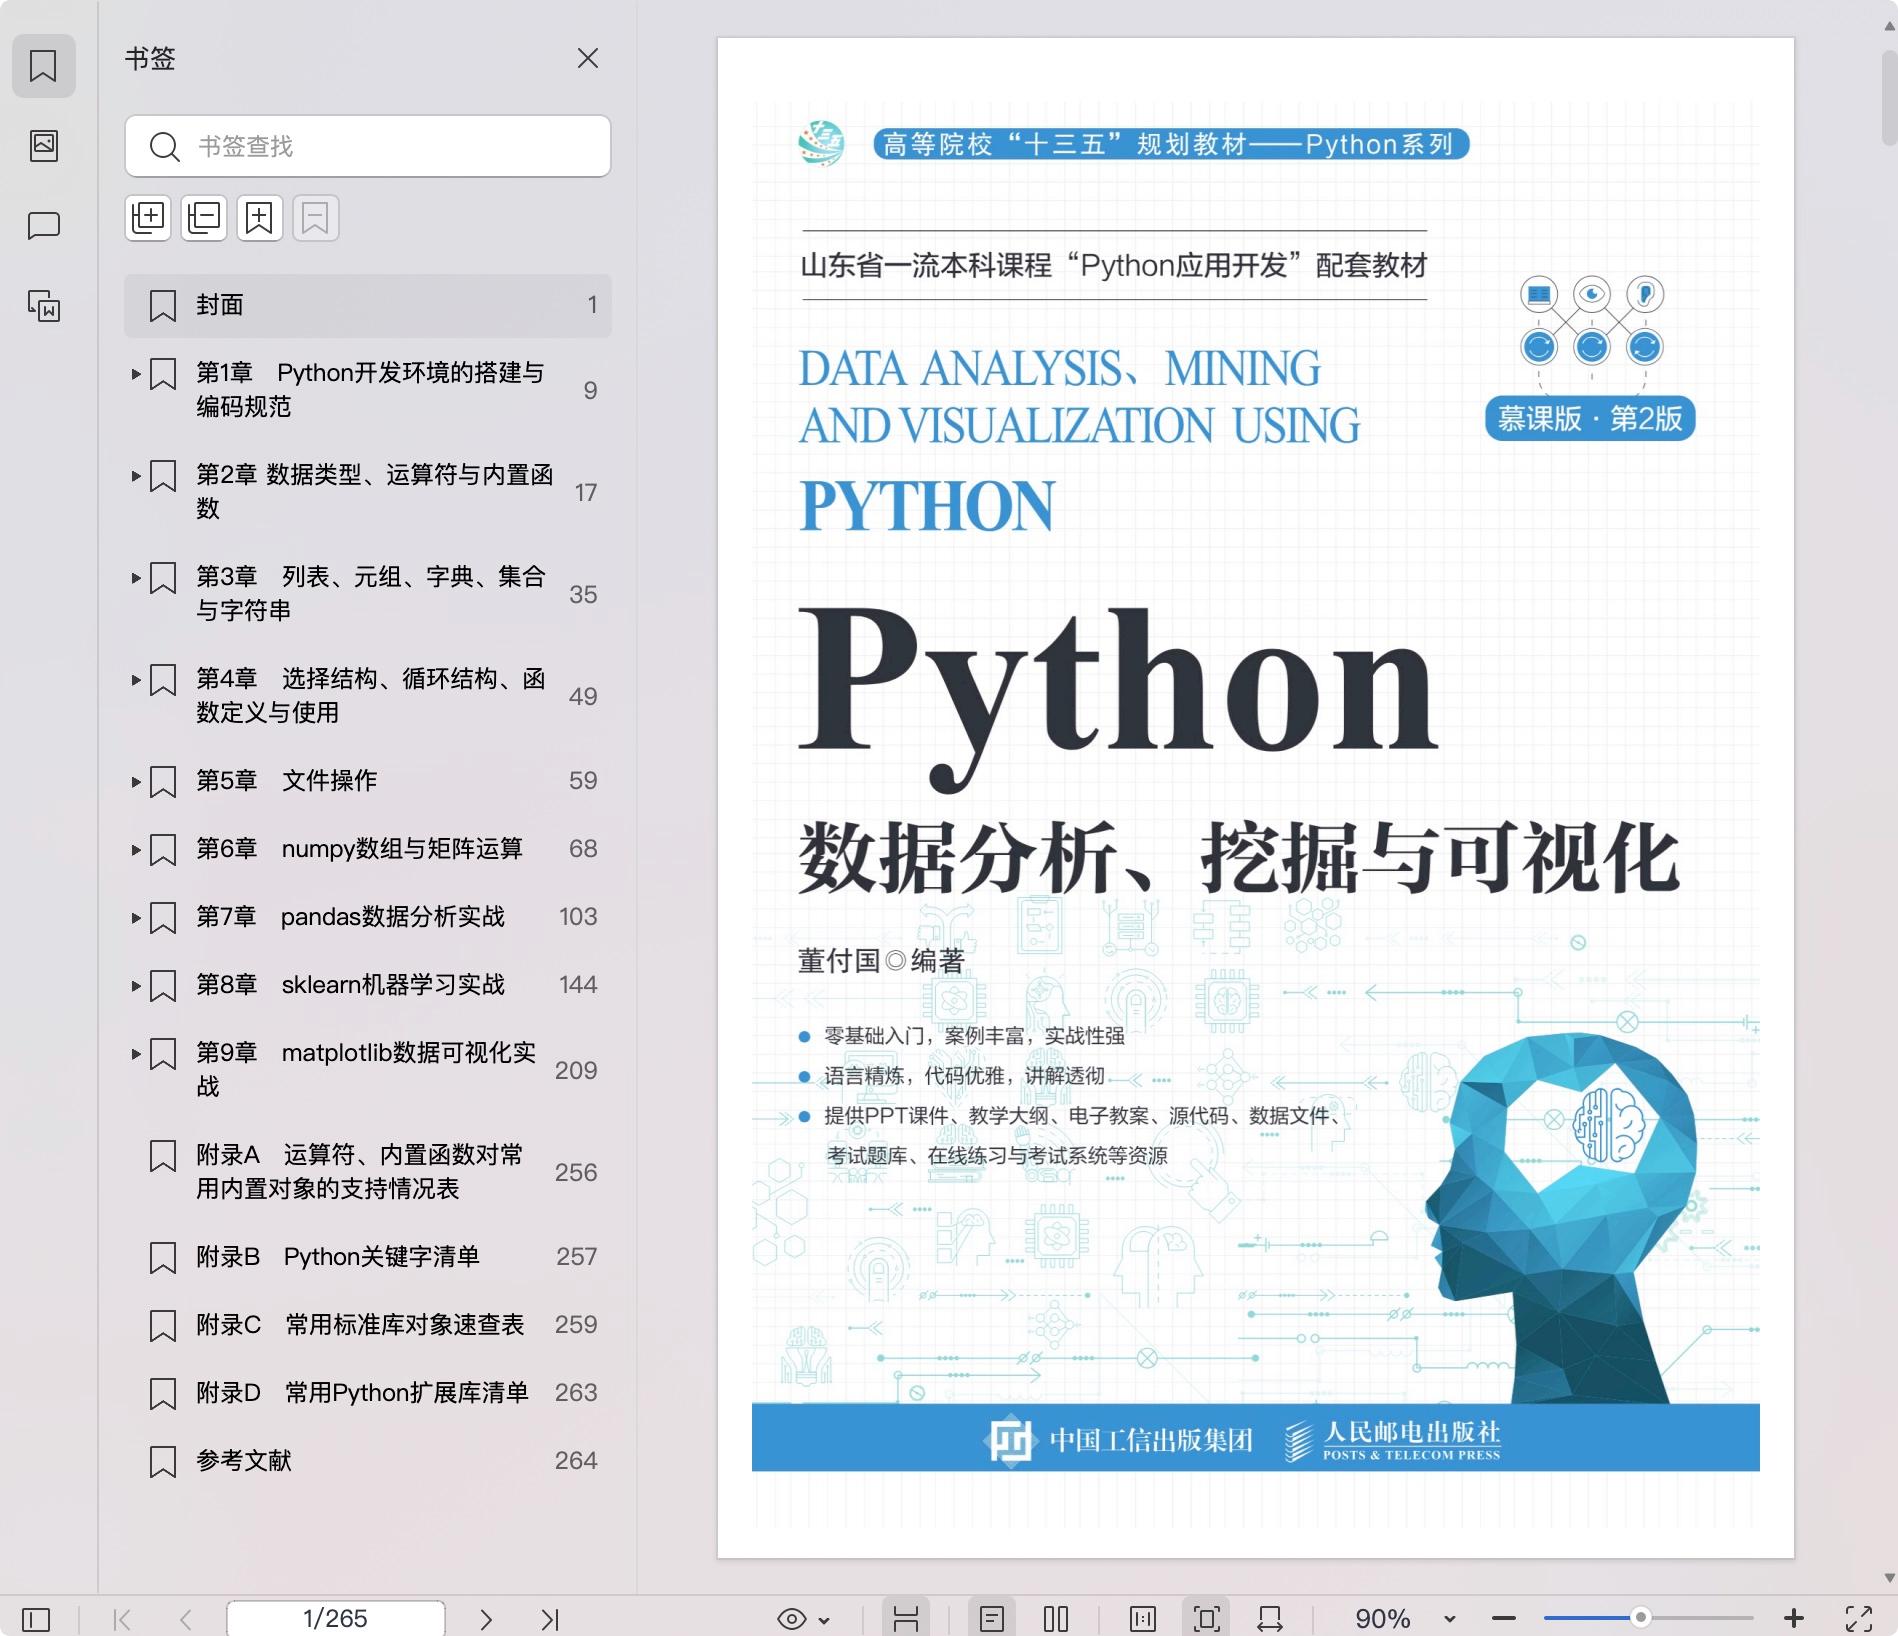Open the bookmarks sidebar panel
The width and height of the screenshot is (1898, 1636).
[43, 66]
